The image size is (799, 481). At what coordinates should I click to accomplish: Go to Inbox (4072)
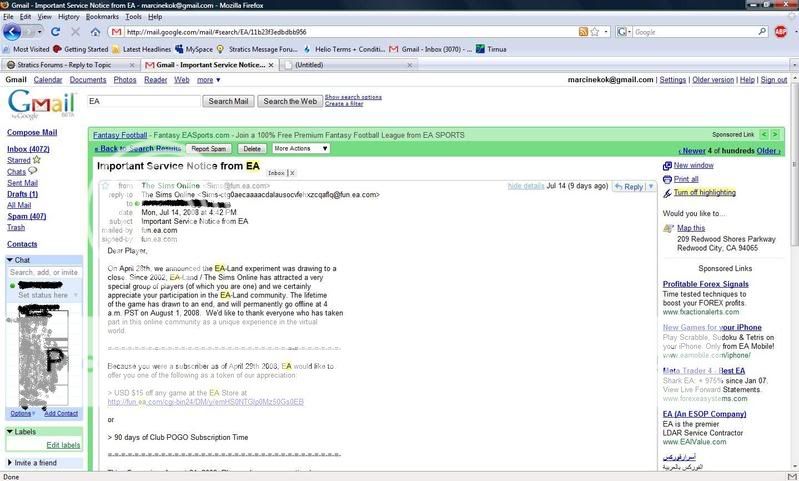[29, 149]
